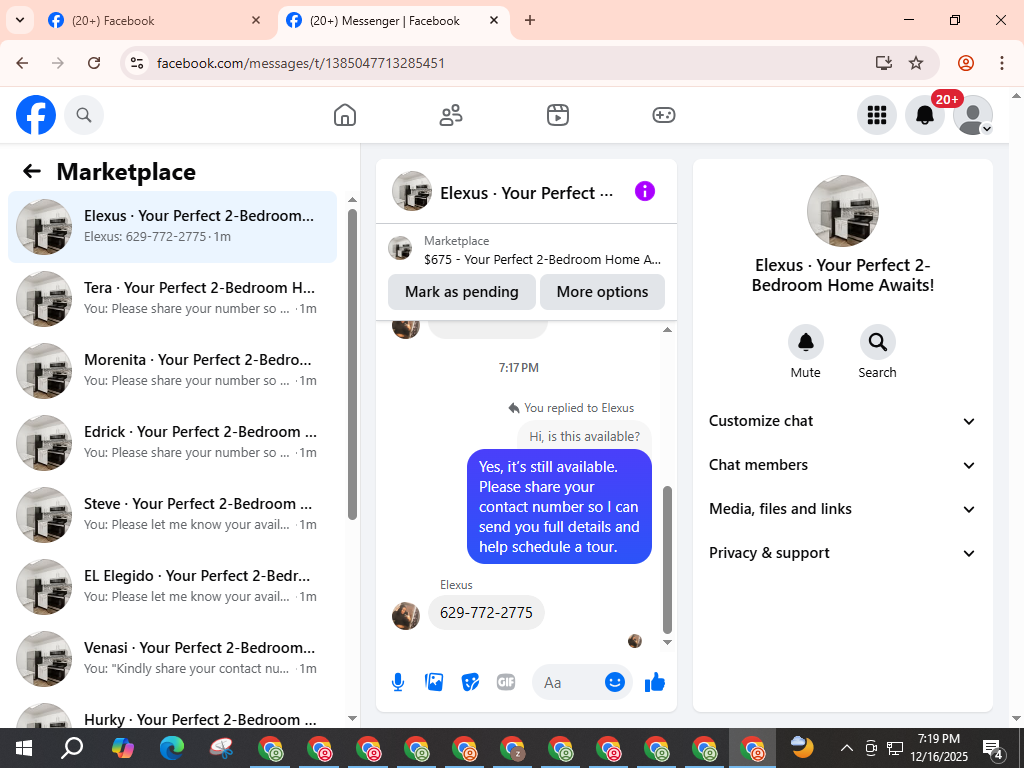Click the Mark as pending button
The height and width of the screenshot is (768, 1024).
pyautogui.click(x=462, y=292)
